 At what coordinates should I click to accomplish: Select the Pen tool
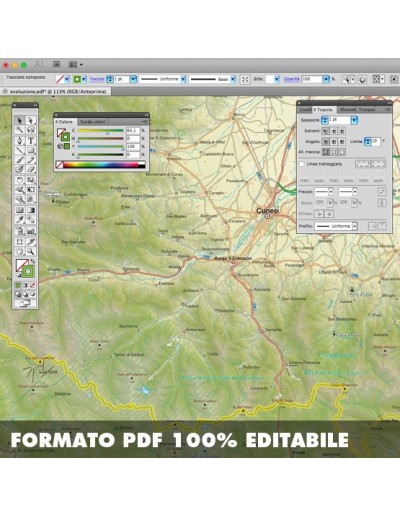coord(20,140)
